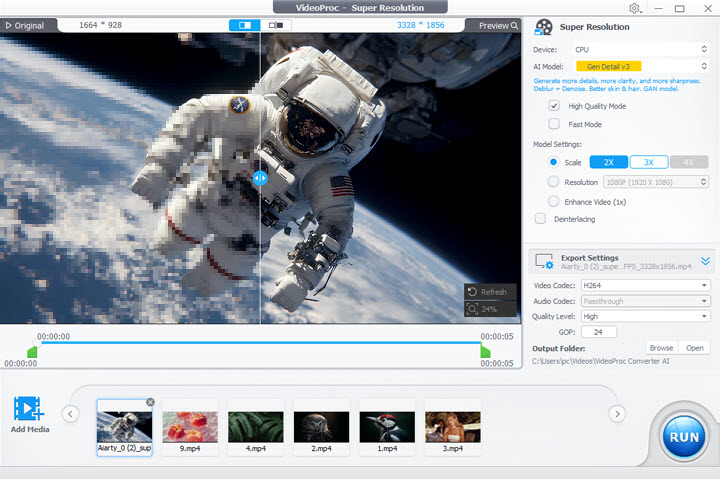Viewport: 720px width, 479px height.
Task: Open the Quality Level dropdown High
Action: point(646,316)
